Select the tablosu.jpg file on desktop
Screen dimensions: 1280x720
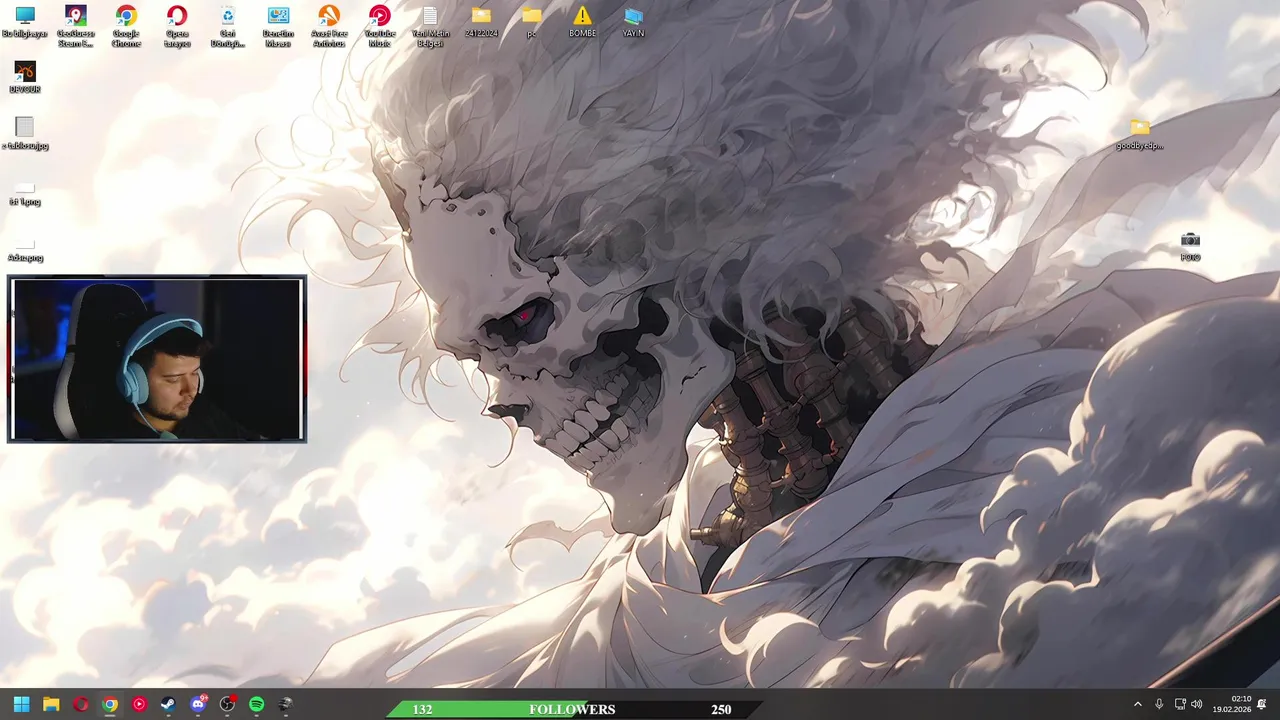click(25, 134)
